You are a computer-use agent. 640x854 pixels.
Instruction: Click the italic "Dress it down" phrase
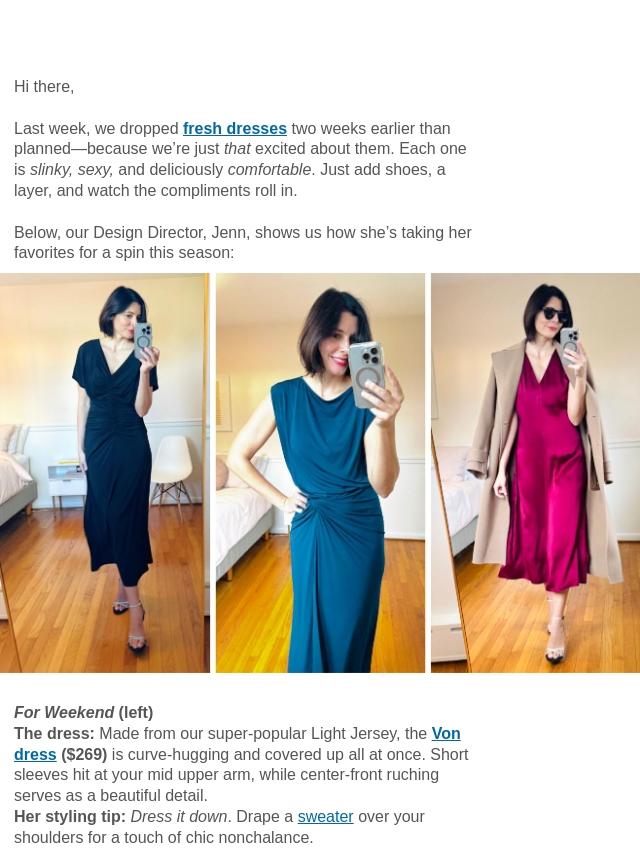pyautogui.click(x=179, y=817)
